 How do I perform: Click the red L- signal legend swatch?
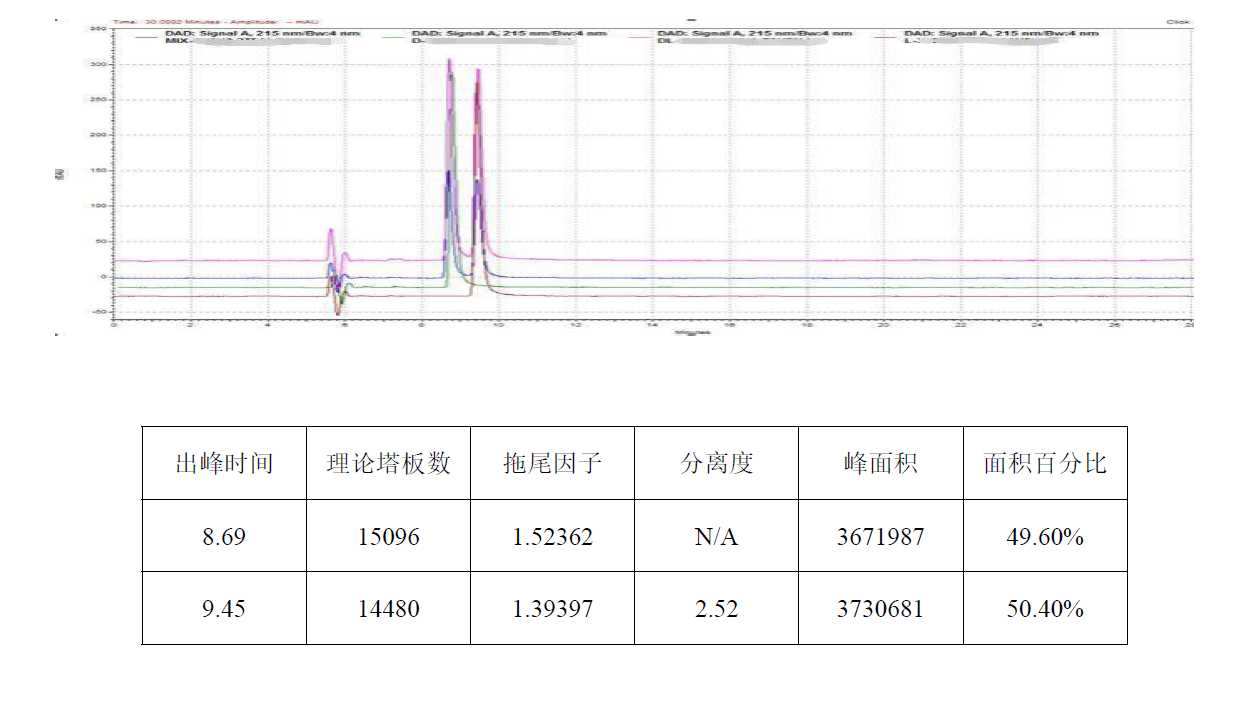coord(886,35)
